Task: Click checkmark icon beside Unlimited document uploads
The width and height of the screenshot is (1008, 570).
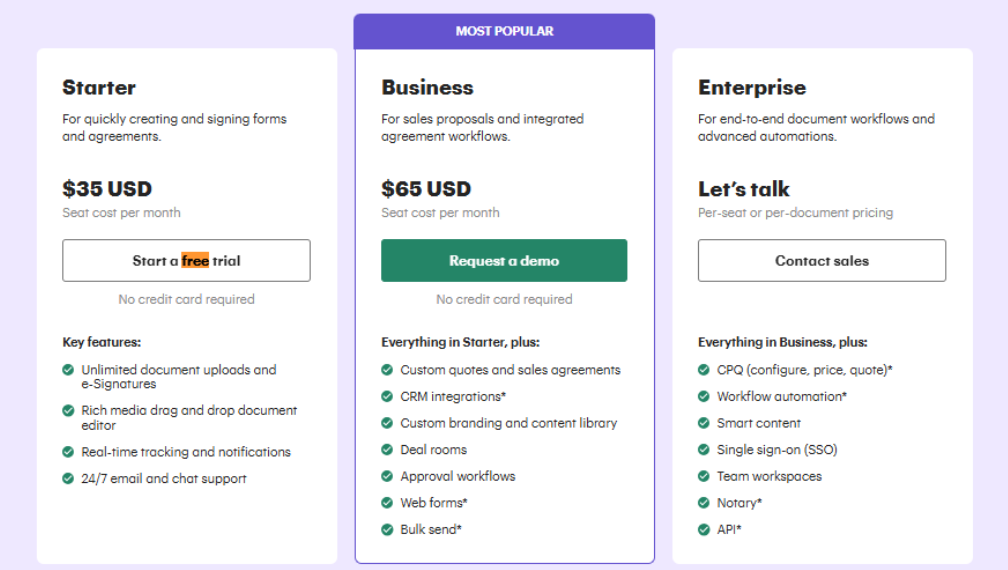Action: pyautogui.click(x=68, y=370)
